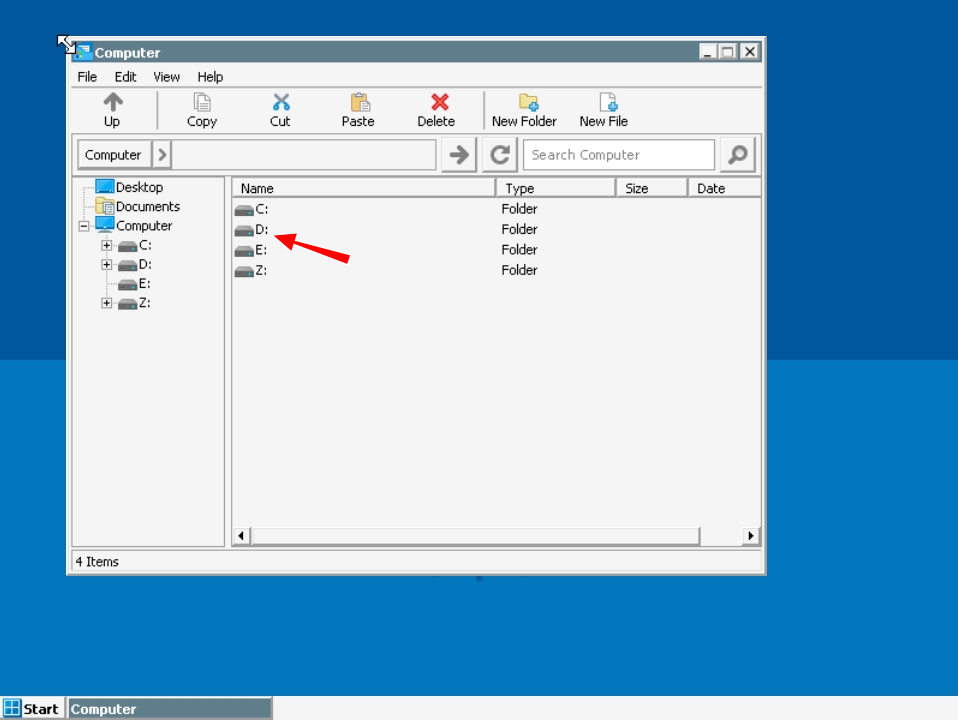Copy the selected item via toolbar
This screenshot has width=958, height=720.
[202, 110]
